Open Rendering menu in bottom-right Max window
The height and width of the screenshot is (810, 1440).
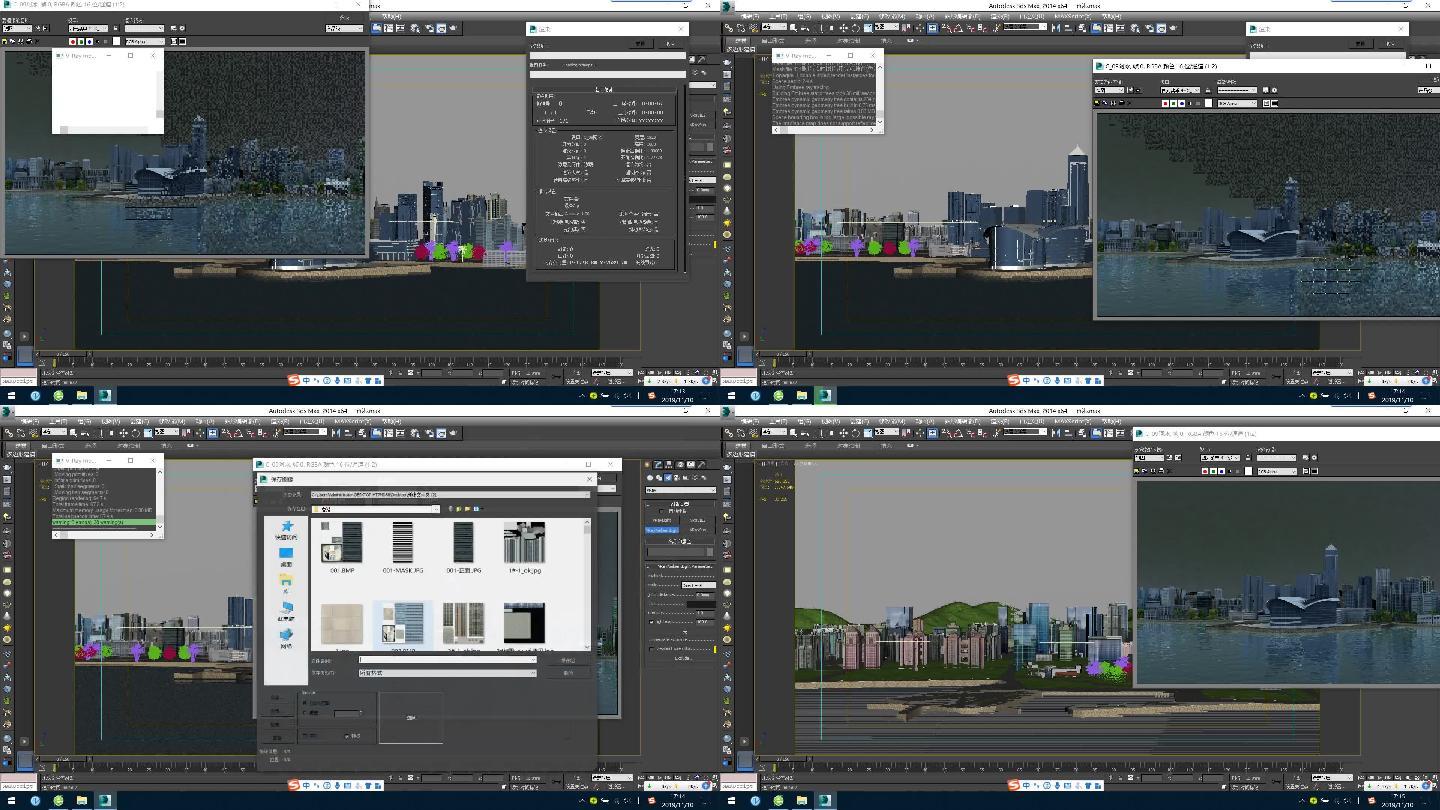pos(1000,421)
